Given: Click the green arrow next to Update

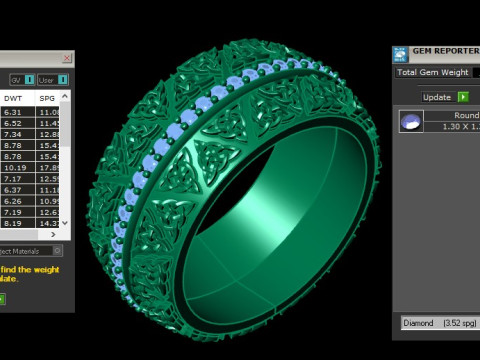Looking at the screenshot, I should (x=463, y=97).
